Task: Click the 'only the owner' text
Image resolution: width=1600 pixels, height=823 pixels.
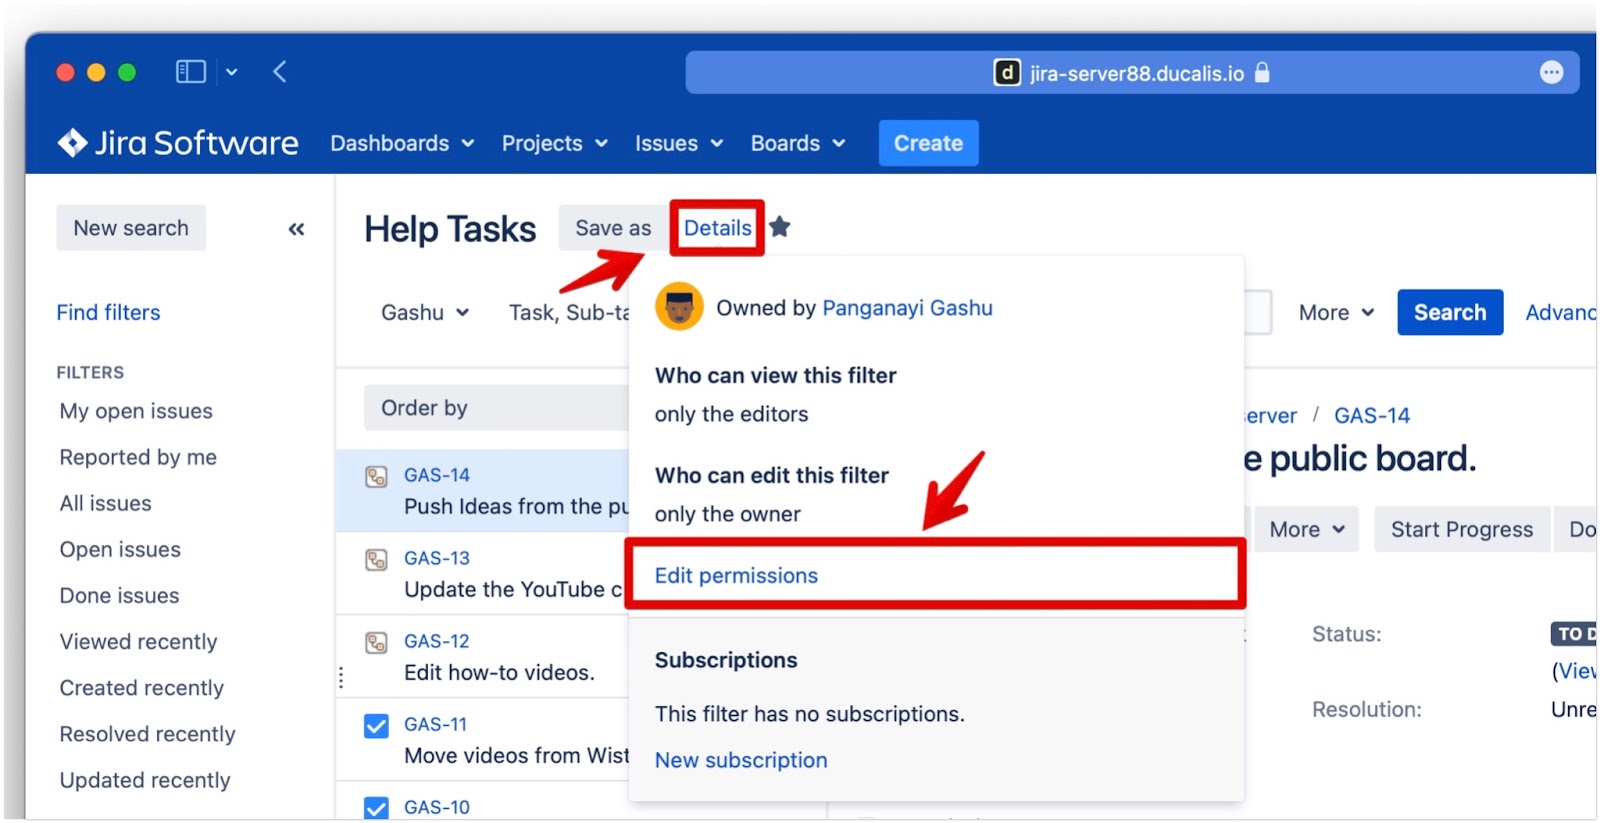Action: (x=727, y=514)
